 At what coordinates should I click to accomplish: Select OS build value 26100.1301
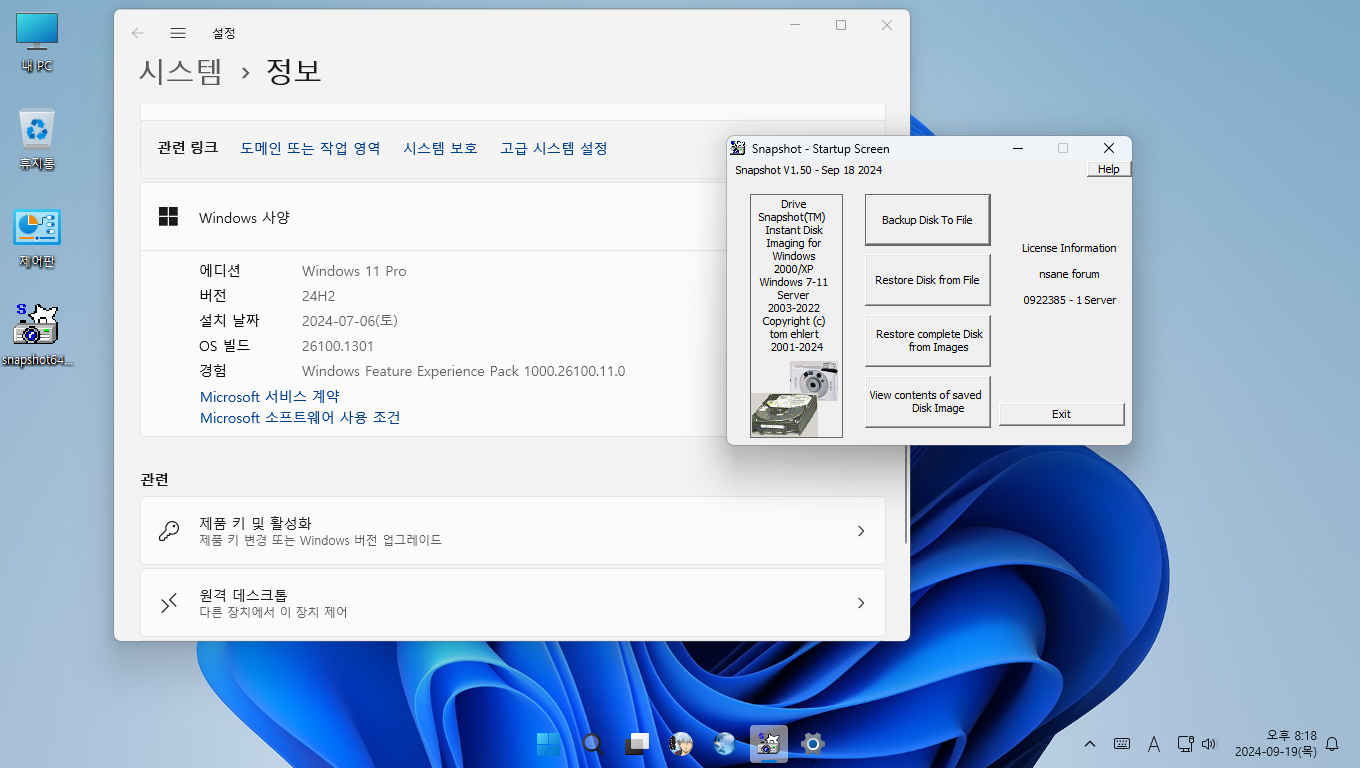click(338, 346)
